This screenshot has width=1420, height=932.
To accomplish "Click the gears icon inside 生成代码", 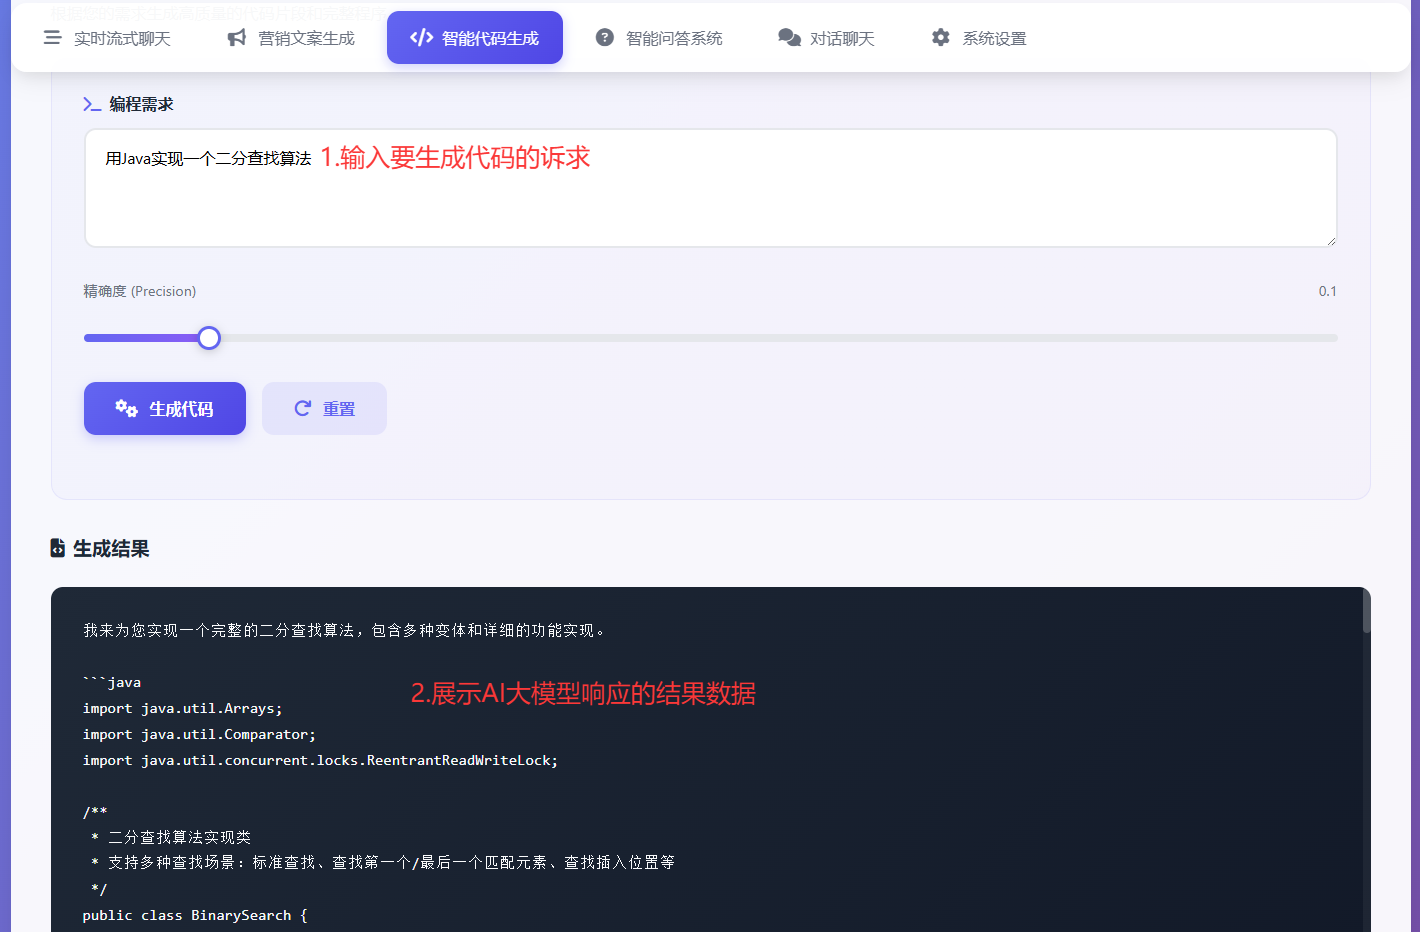I will [126, 408].
